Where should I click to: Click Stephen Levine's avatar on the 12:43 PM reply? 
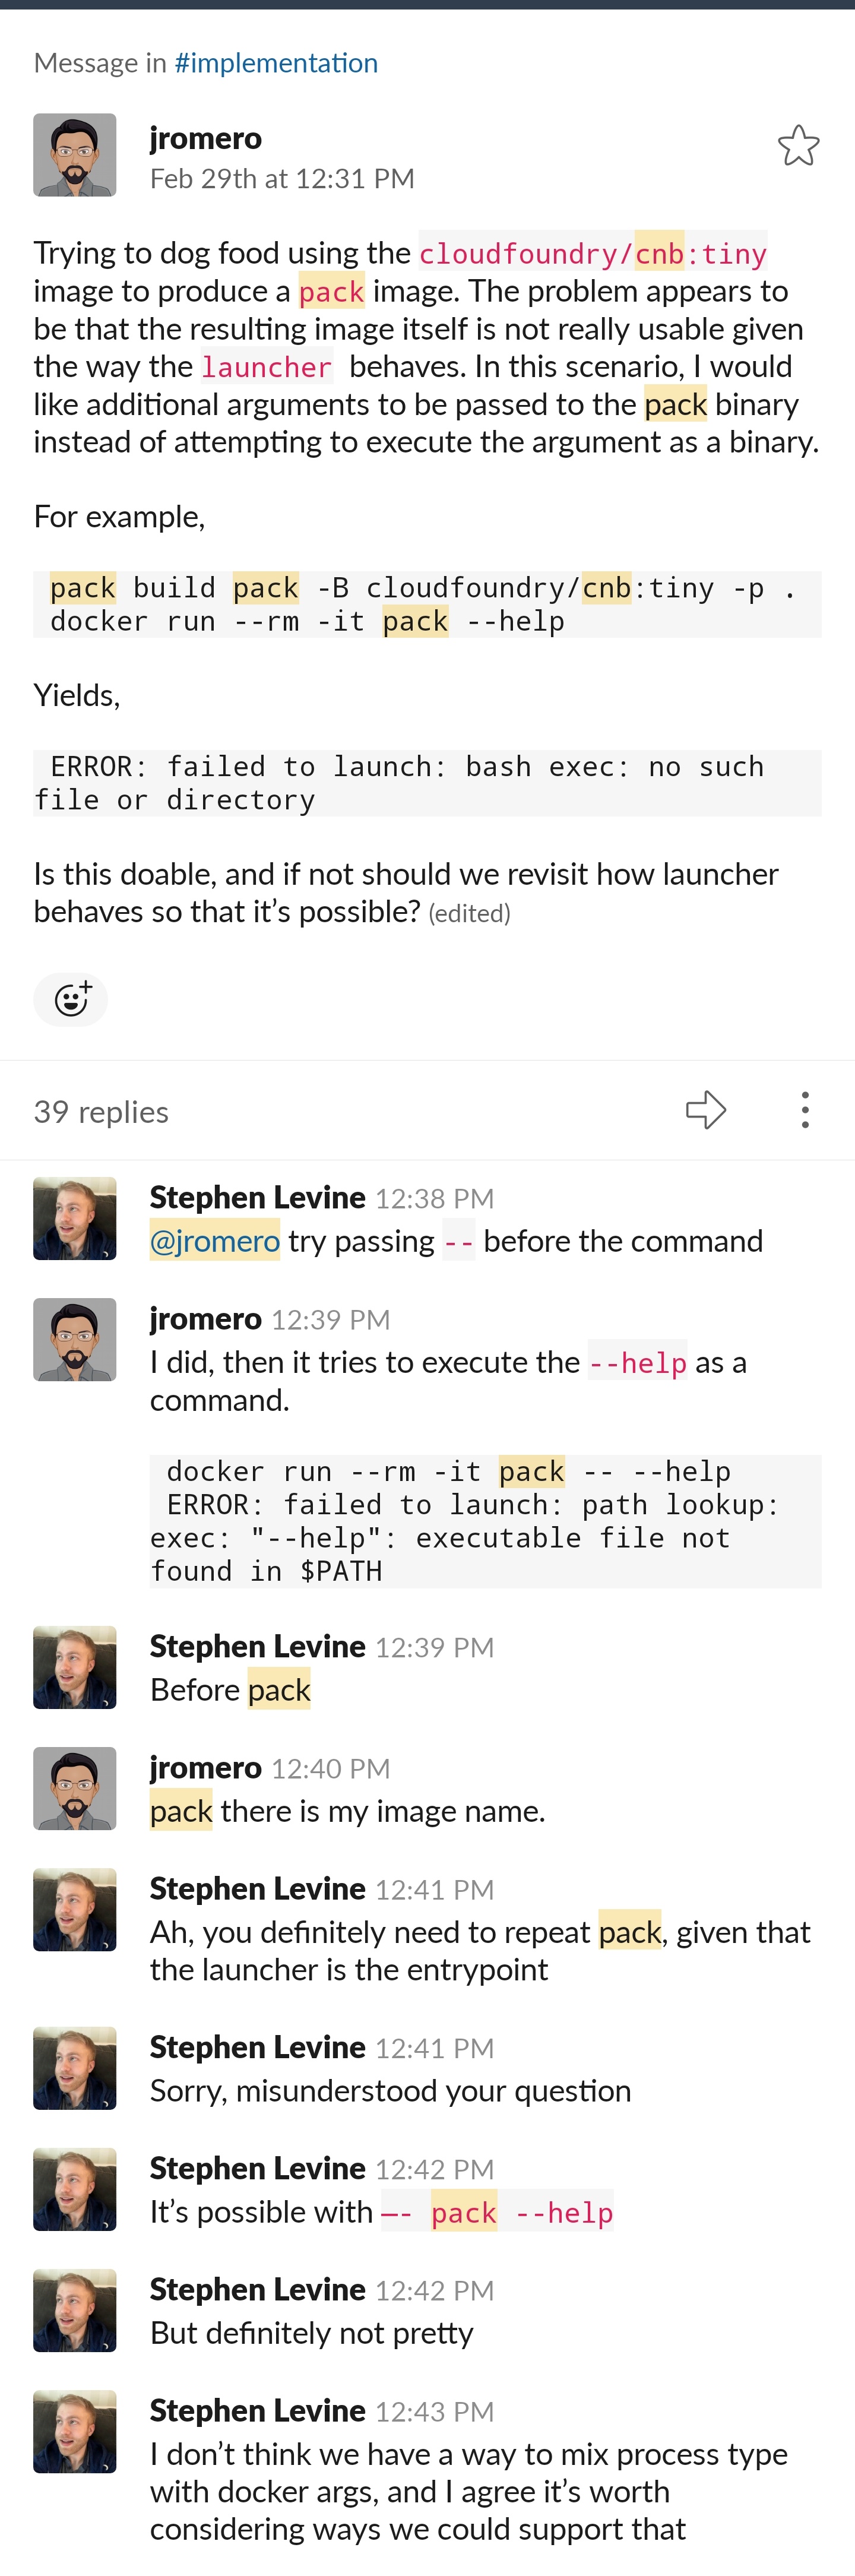tap(75, 2432)
